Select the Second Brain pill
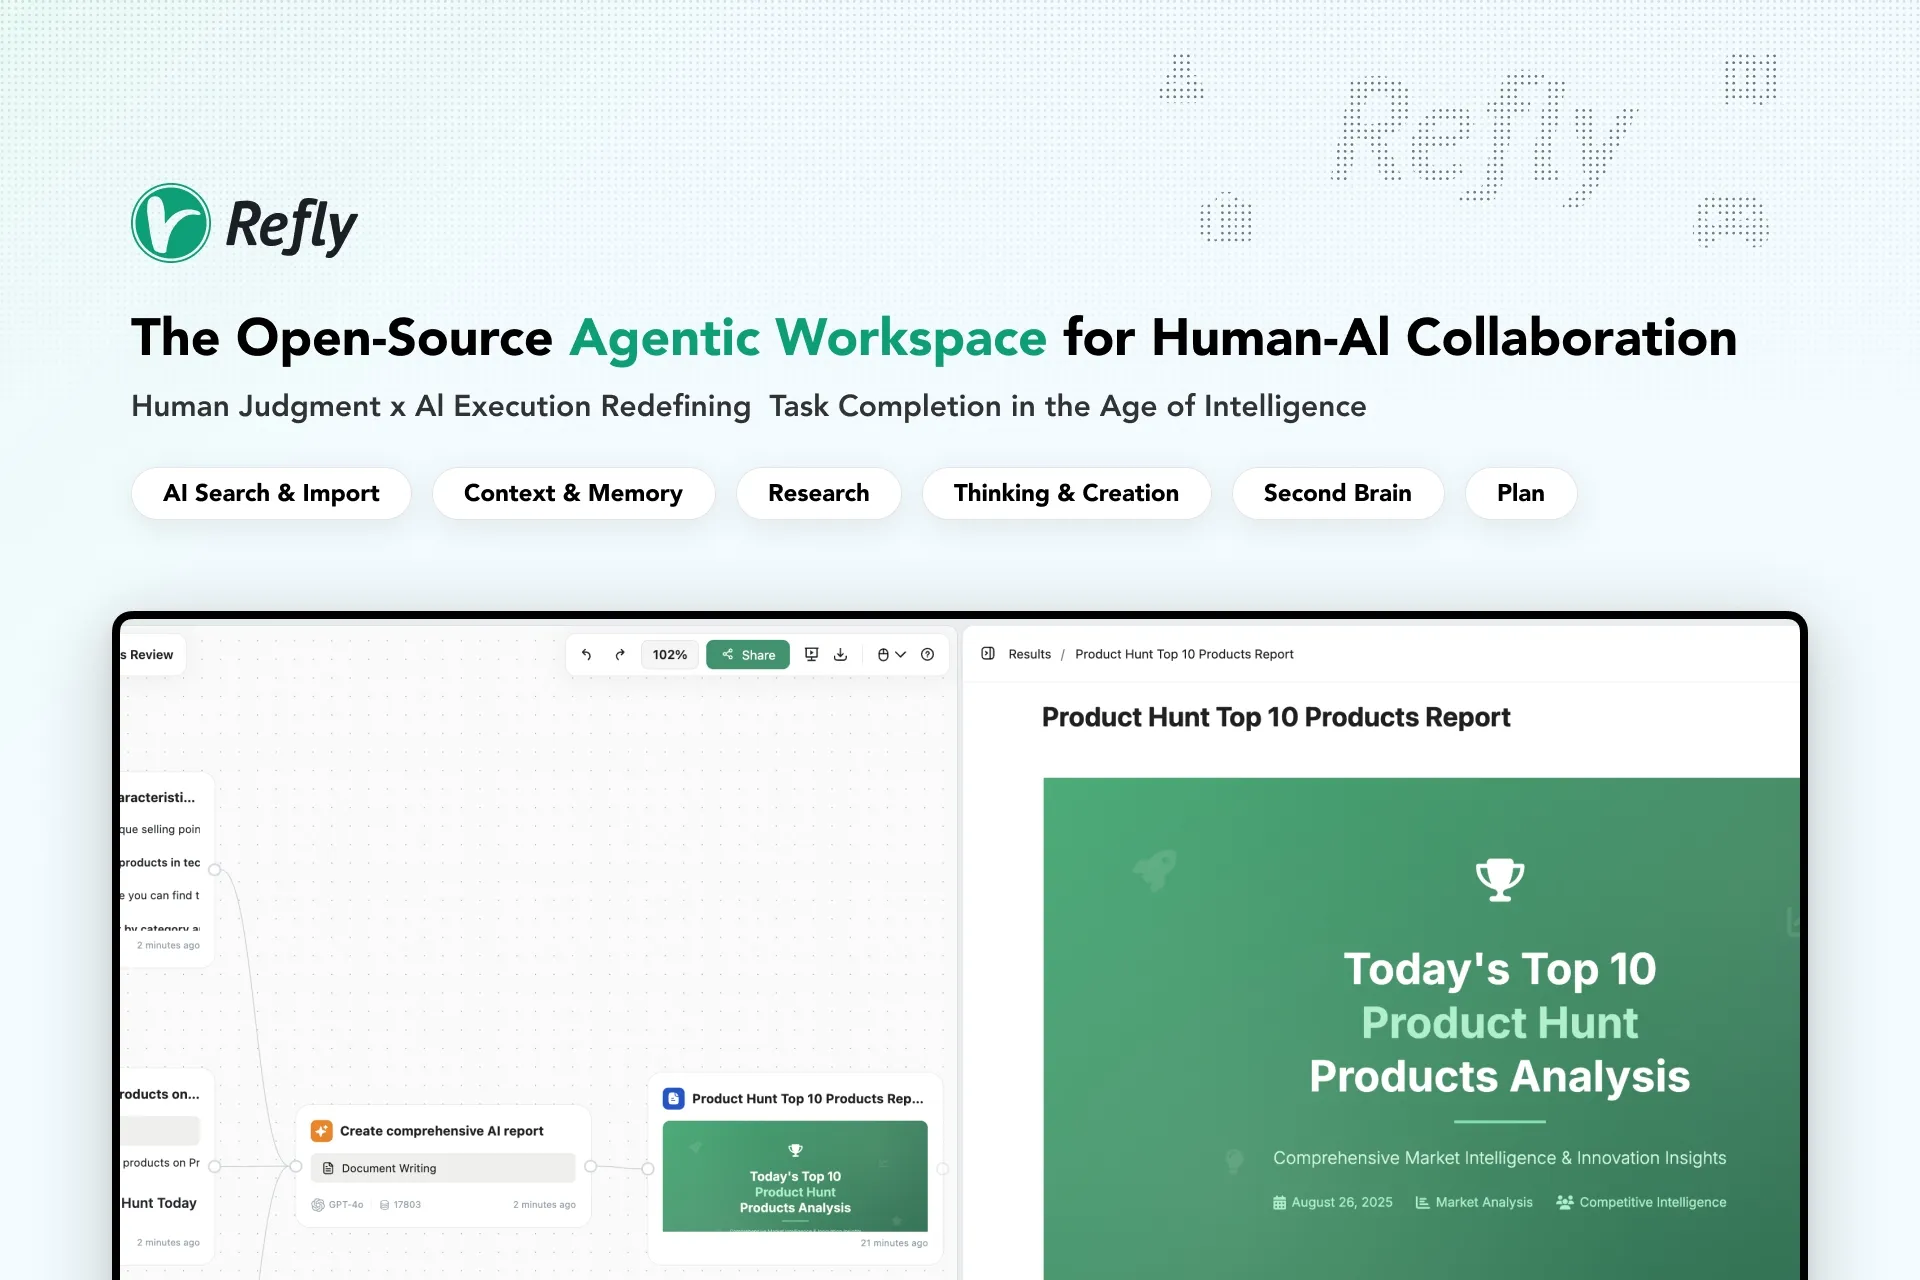 pyautogui.click(x=1337, y=493)
